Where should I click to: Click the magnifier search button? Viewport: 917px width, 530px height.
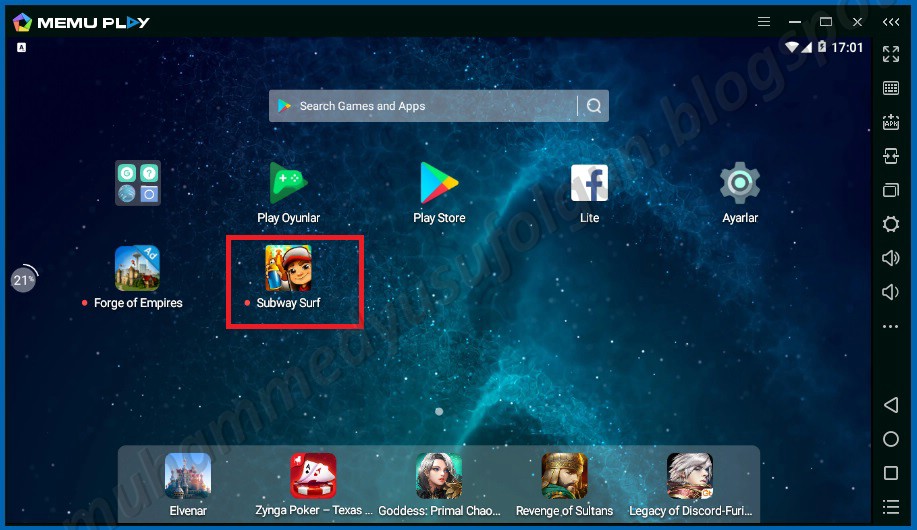594,106
